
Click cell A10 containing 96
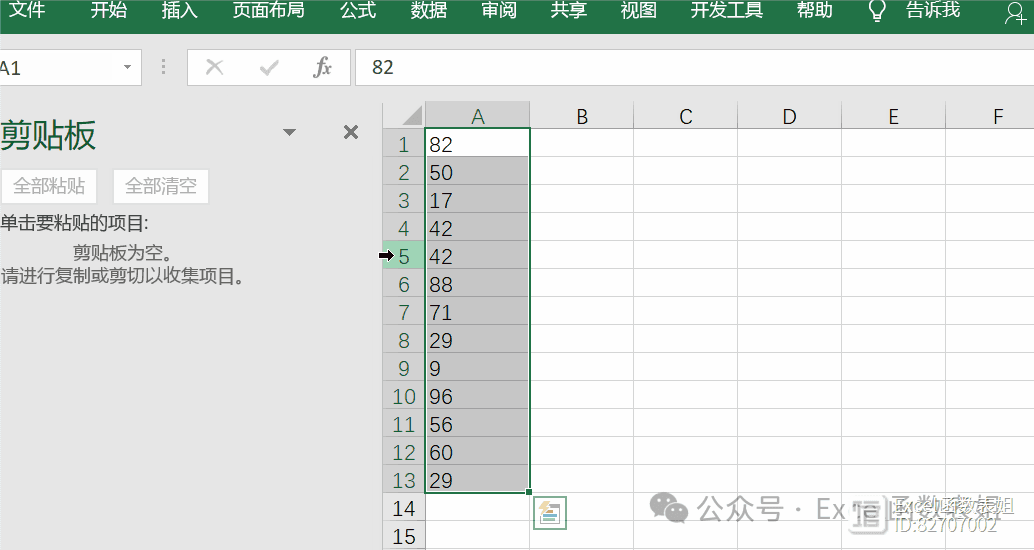pos(477,396)
